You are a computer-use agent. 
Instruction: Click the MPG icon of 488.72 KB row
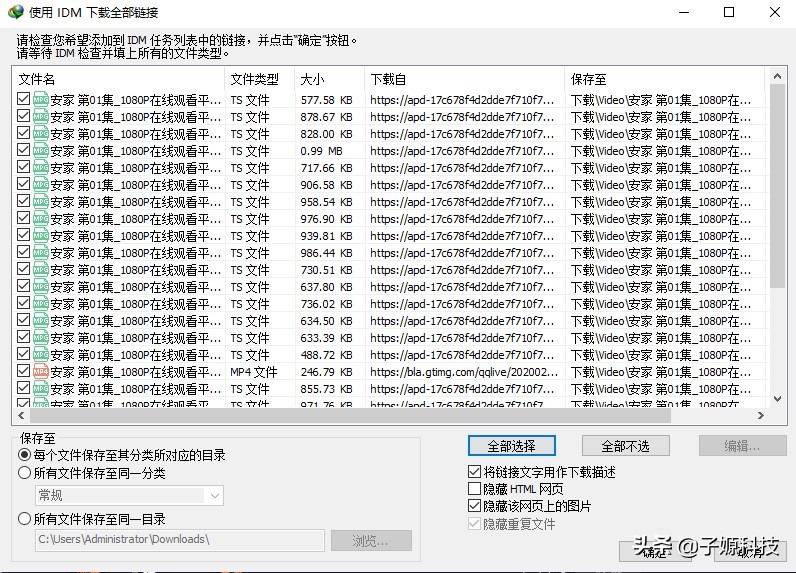click(41, 354)
